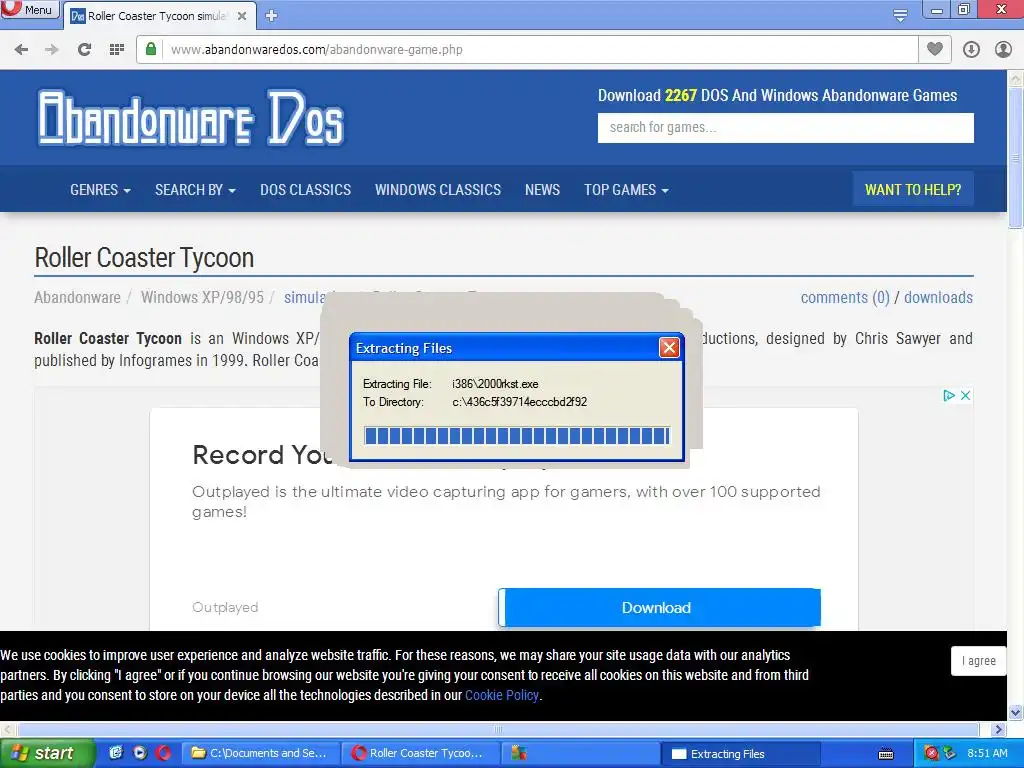Screen dimensions: 1024x768
Task: Open the Windows start button
Action: click(47, 754)
